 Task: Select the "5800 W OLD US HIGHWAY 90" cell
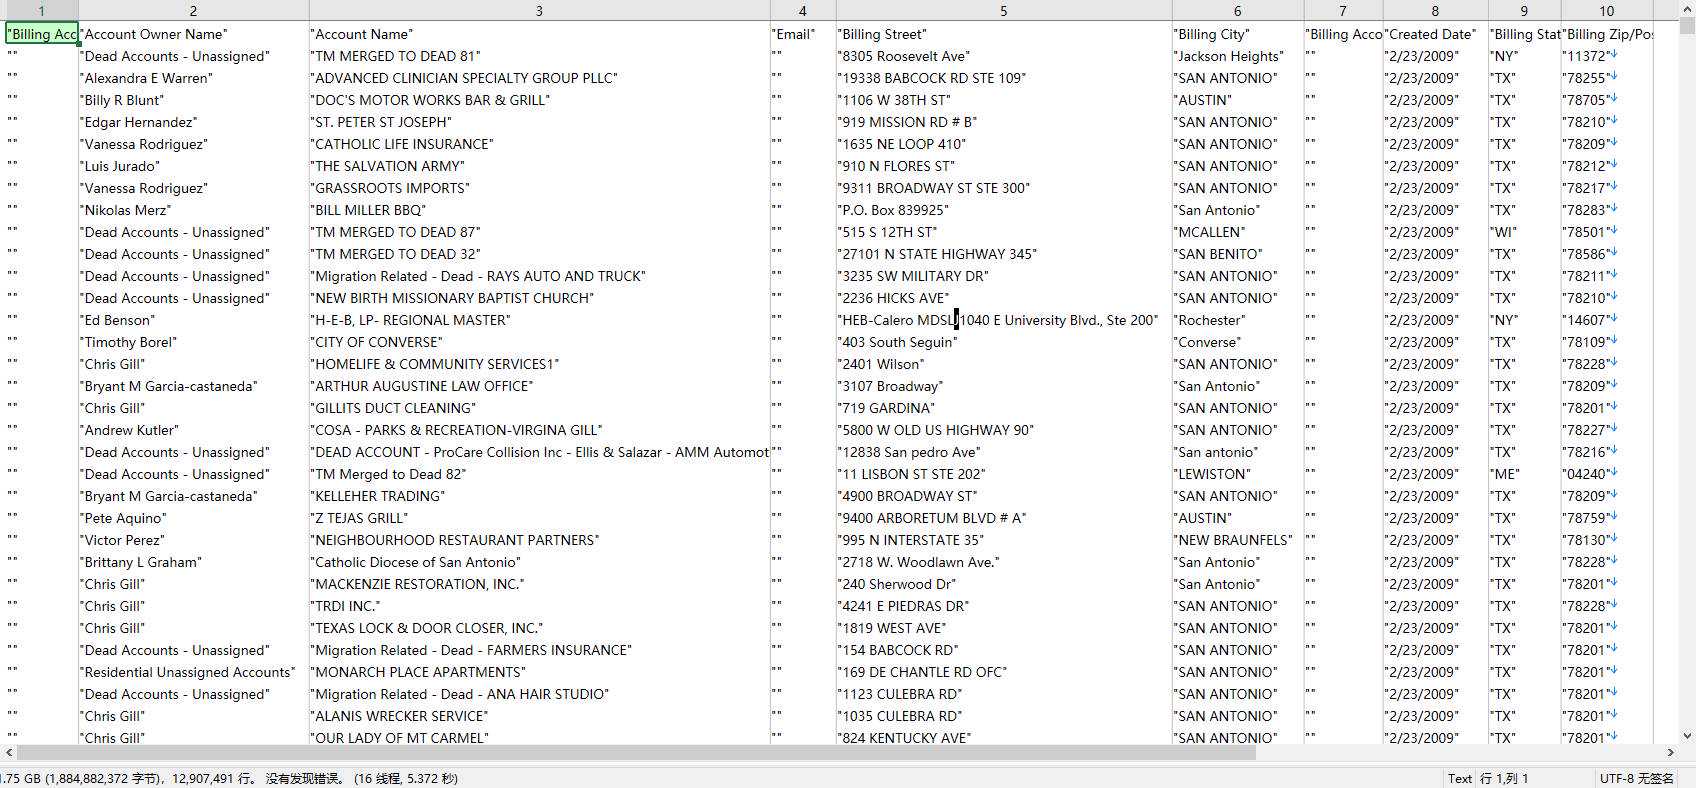tap(1004, 430)
